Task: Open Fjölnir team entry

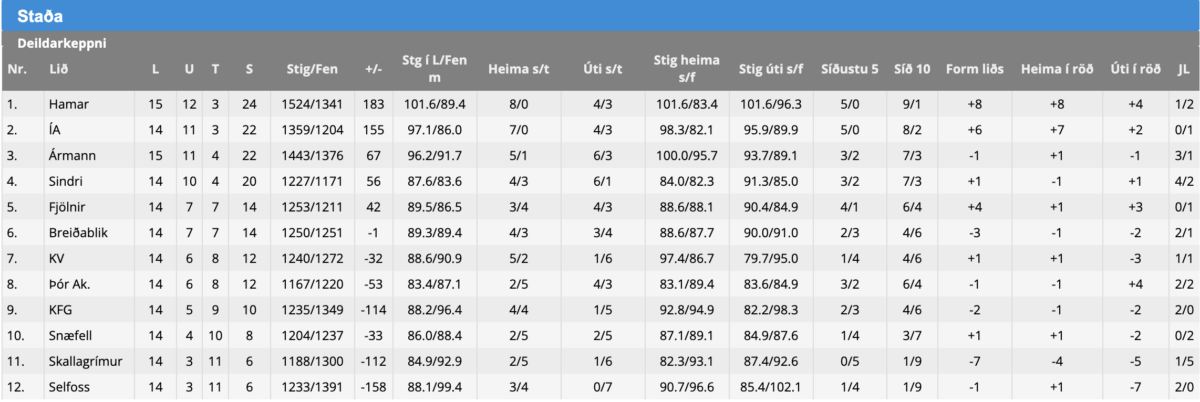Action: tap(66, 207)
